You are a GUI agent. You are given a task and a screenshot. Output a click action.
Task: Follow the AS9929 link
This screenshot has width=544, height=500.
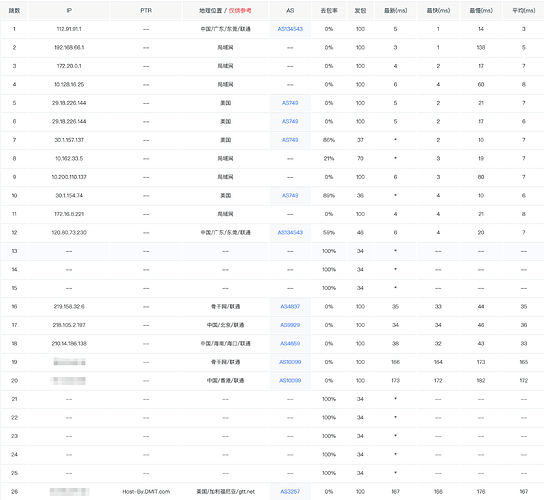pos(290,325)
